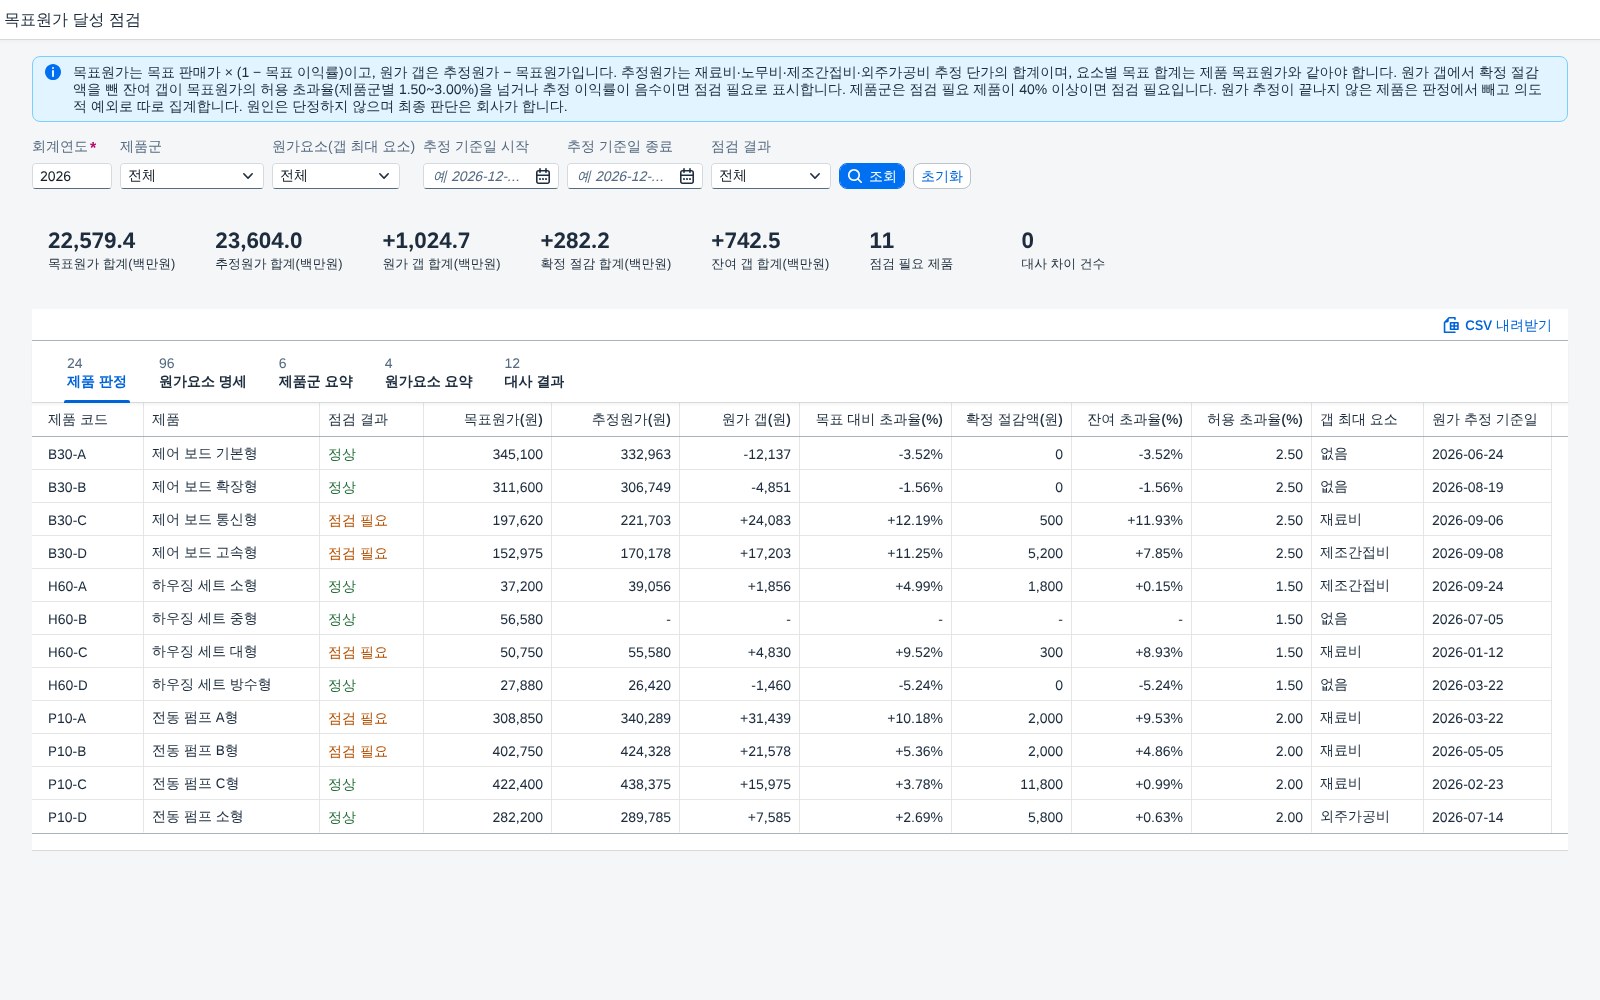
Task: Click 제조간접비 in the H60-A row
Action: (1355, 586)
